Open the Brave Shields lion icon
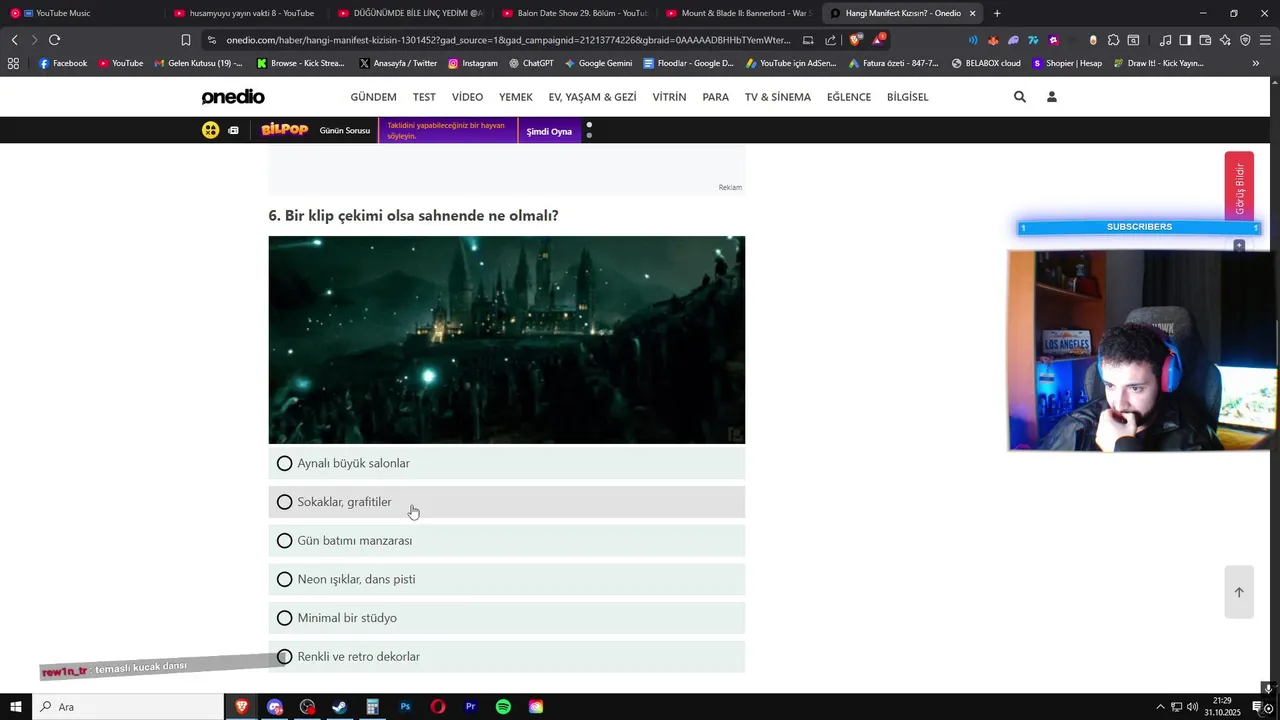This screenshot has height=720, width=1280. point(855,40)
